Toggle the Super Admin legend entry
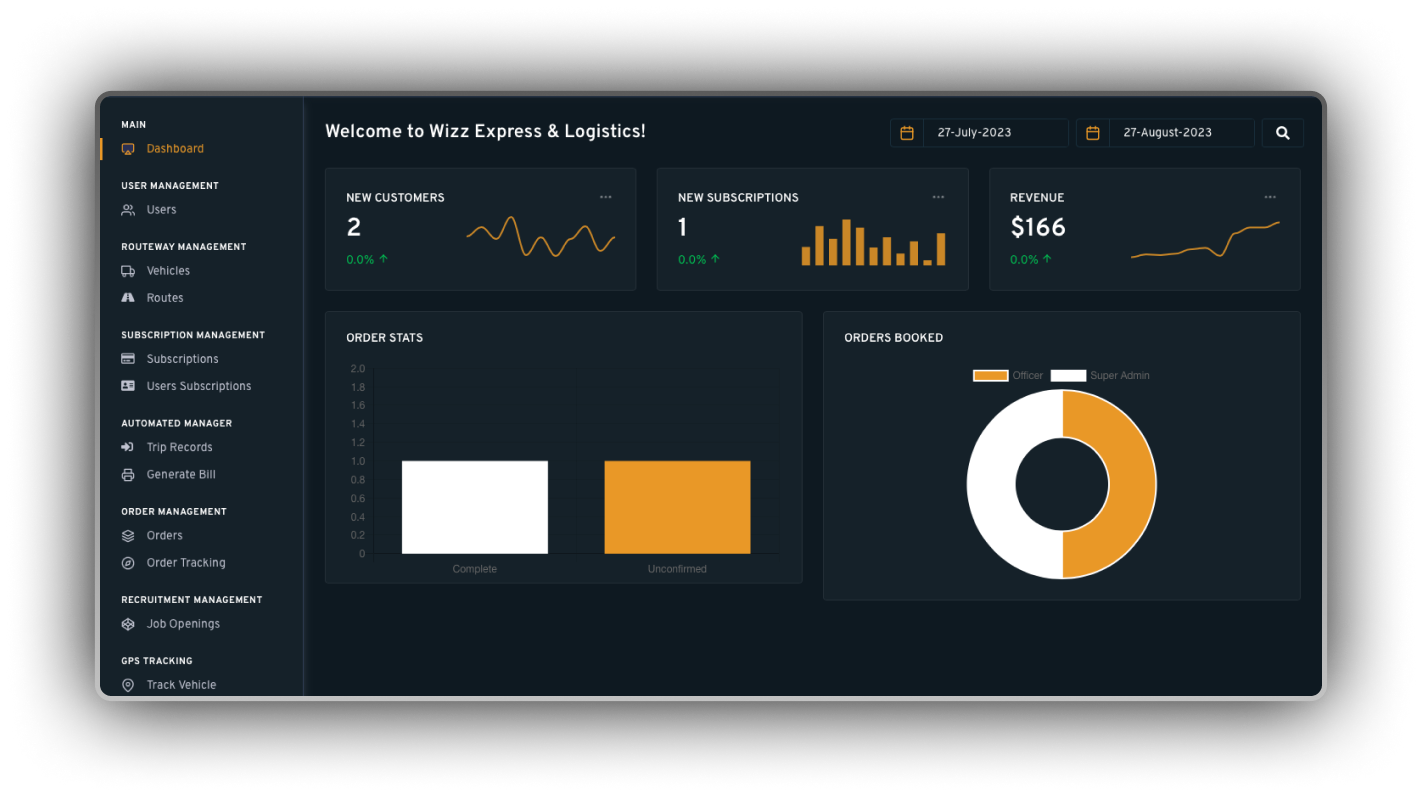 tap(1099, 376)
